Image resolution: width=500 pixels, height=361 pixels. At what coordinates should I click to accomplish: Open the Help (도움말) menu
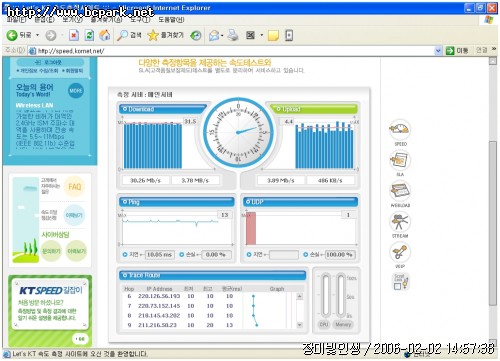pos(171,20)
